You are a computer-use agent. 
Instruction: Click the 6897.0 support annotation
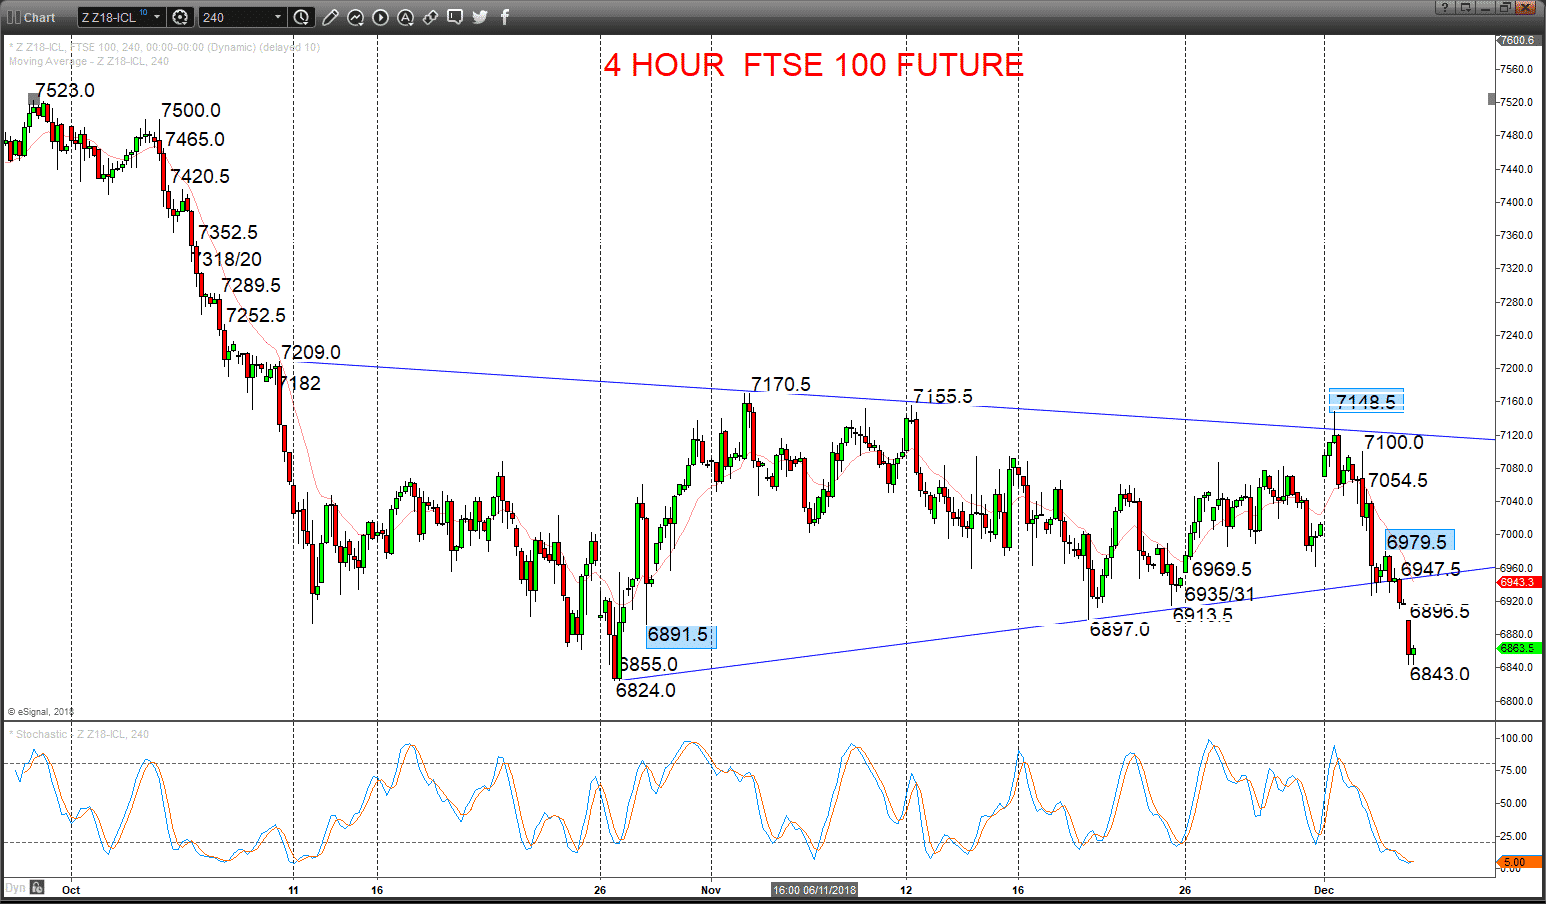[1120, 629]
